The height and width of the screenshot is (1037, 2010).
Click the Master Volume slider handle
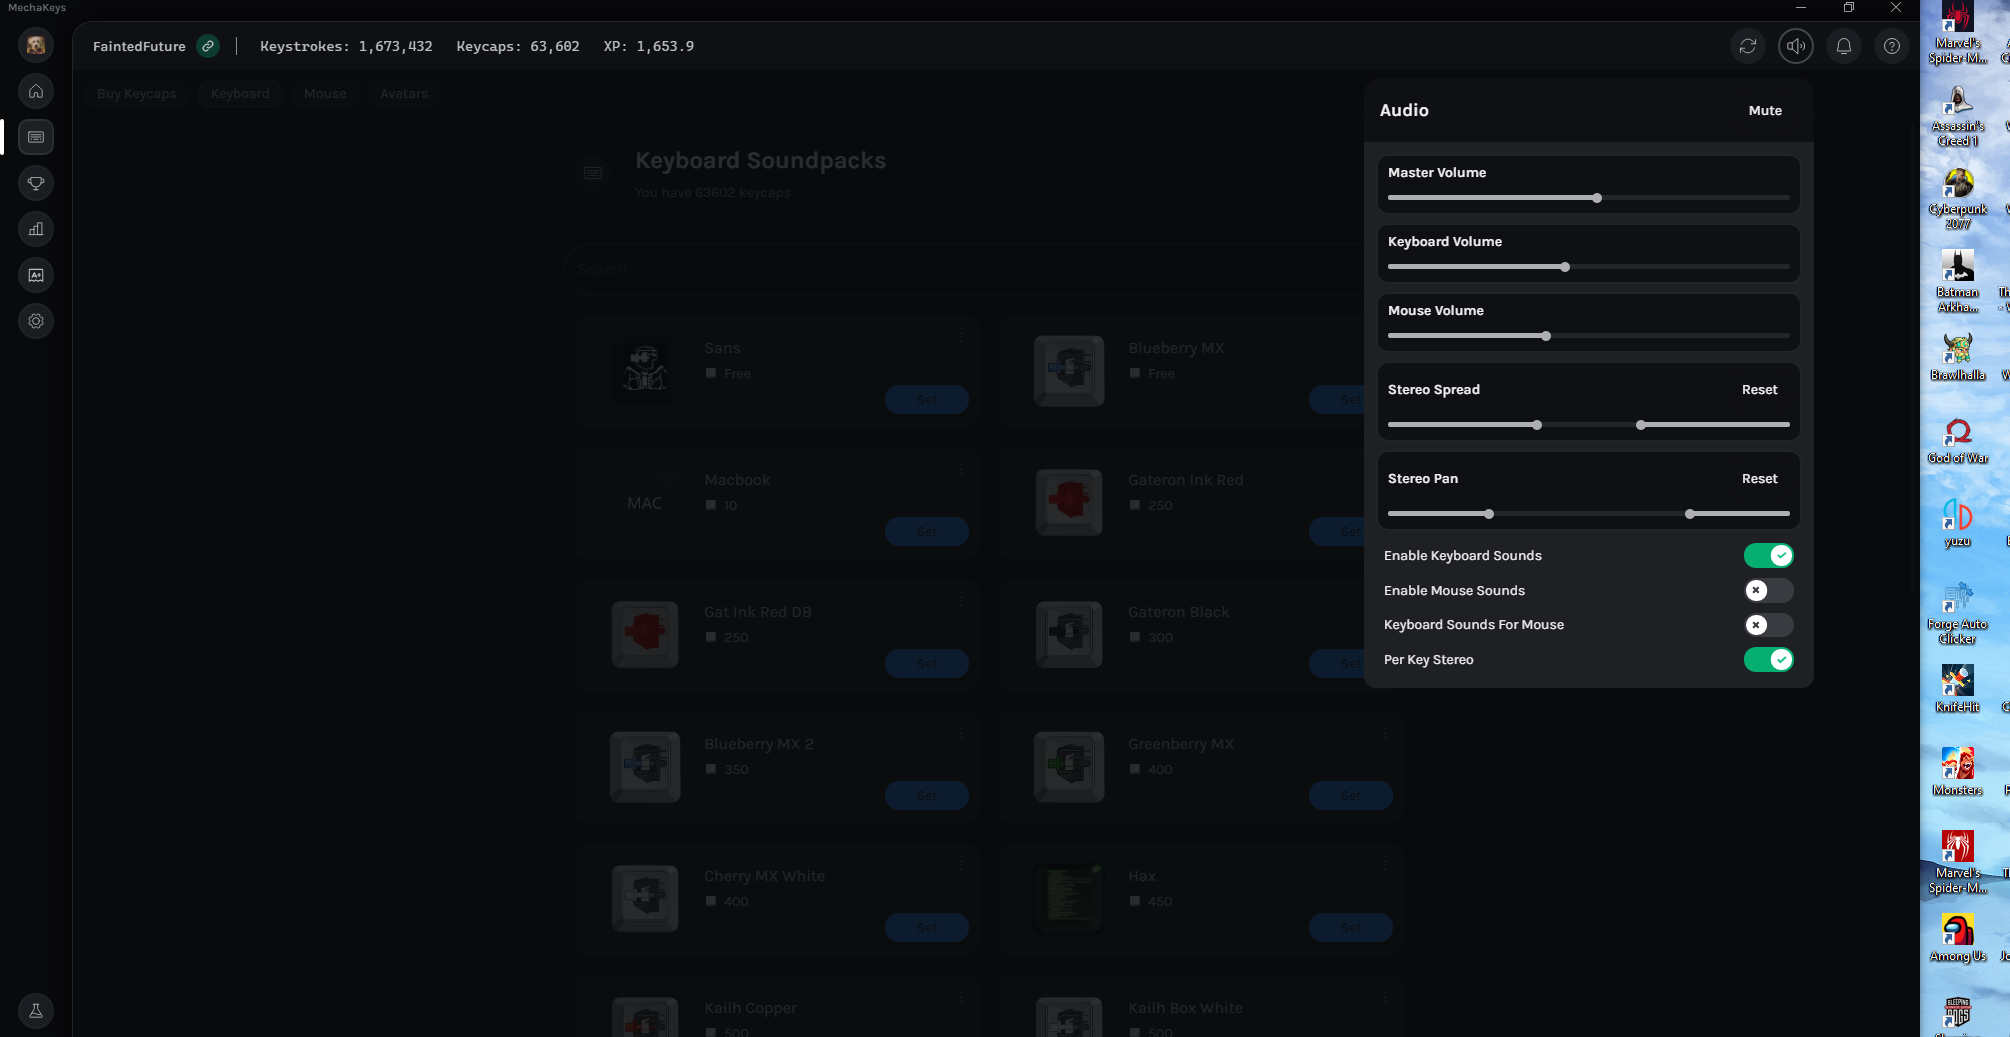[x=1597, y=198]
